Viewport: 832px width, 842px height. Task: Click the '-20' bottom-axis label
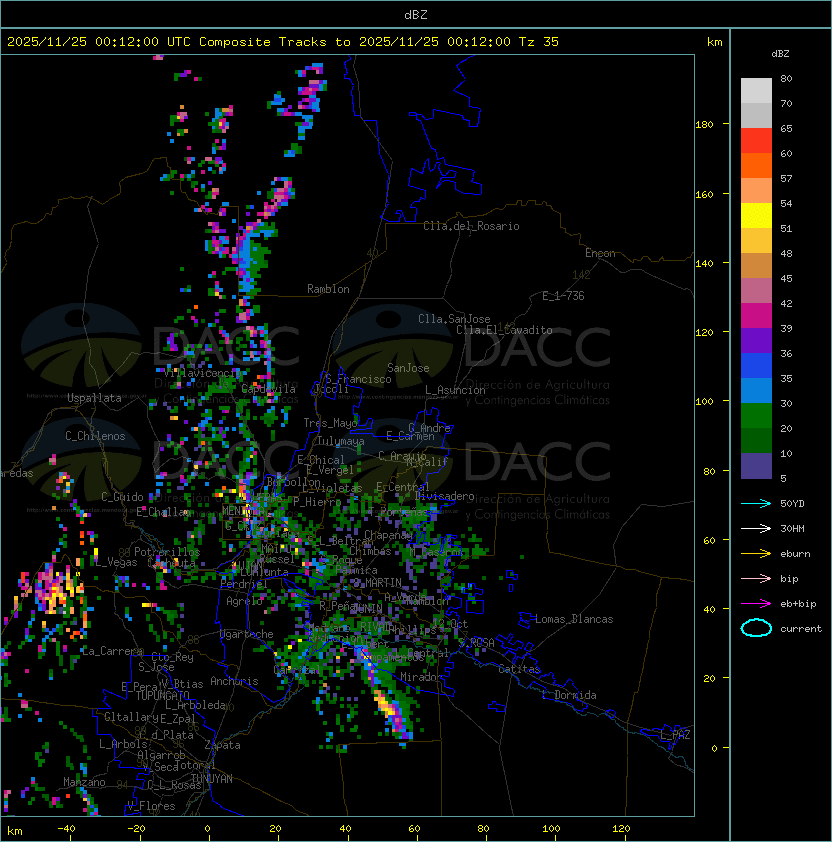click(x=136, y=829)
